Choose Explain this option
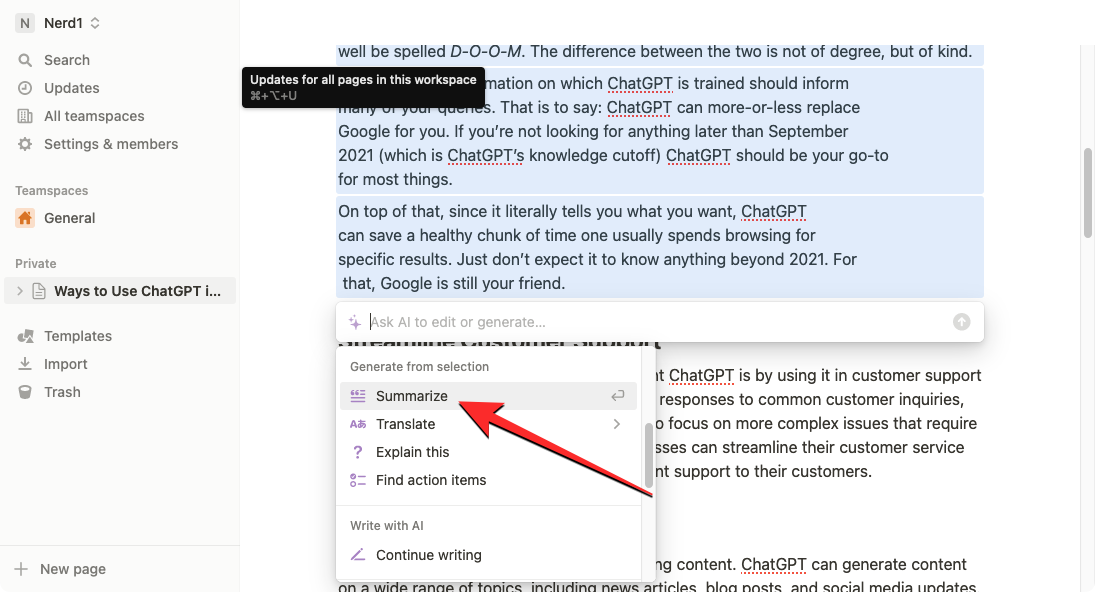Viewport: 1095px width, 592px height. tap(412, 452)
